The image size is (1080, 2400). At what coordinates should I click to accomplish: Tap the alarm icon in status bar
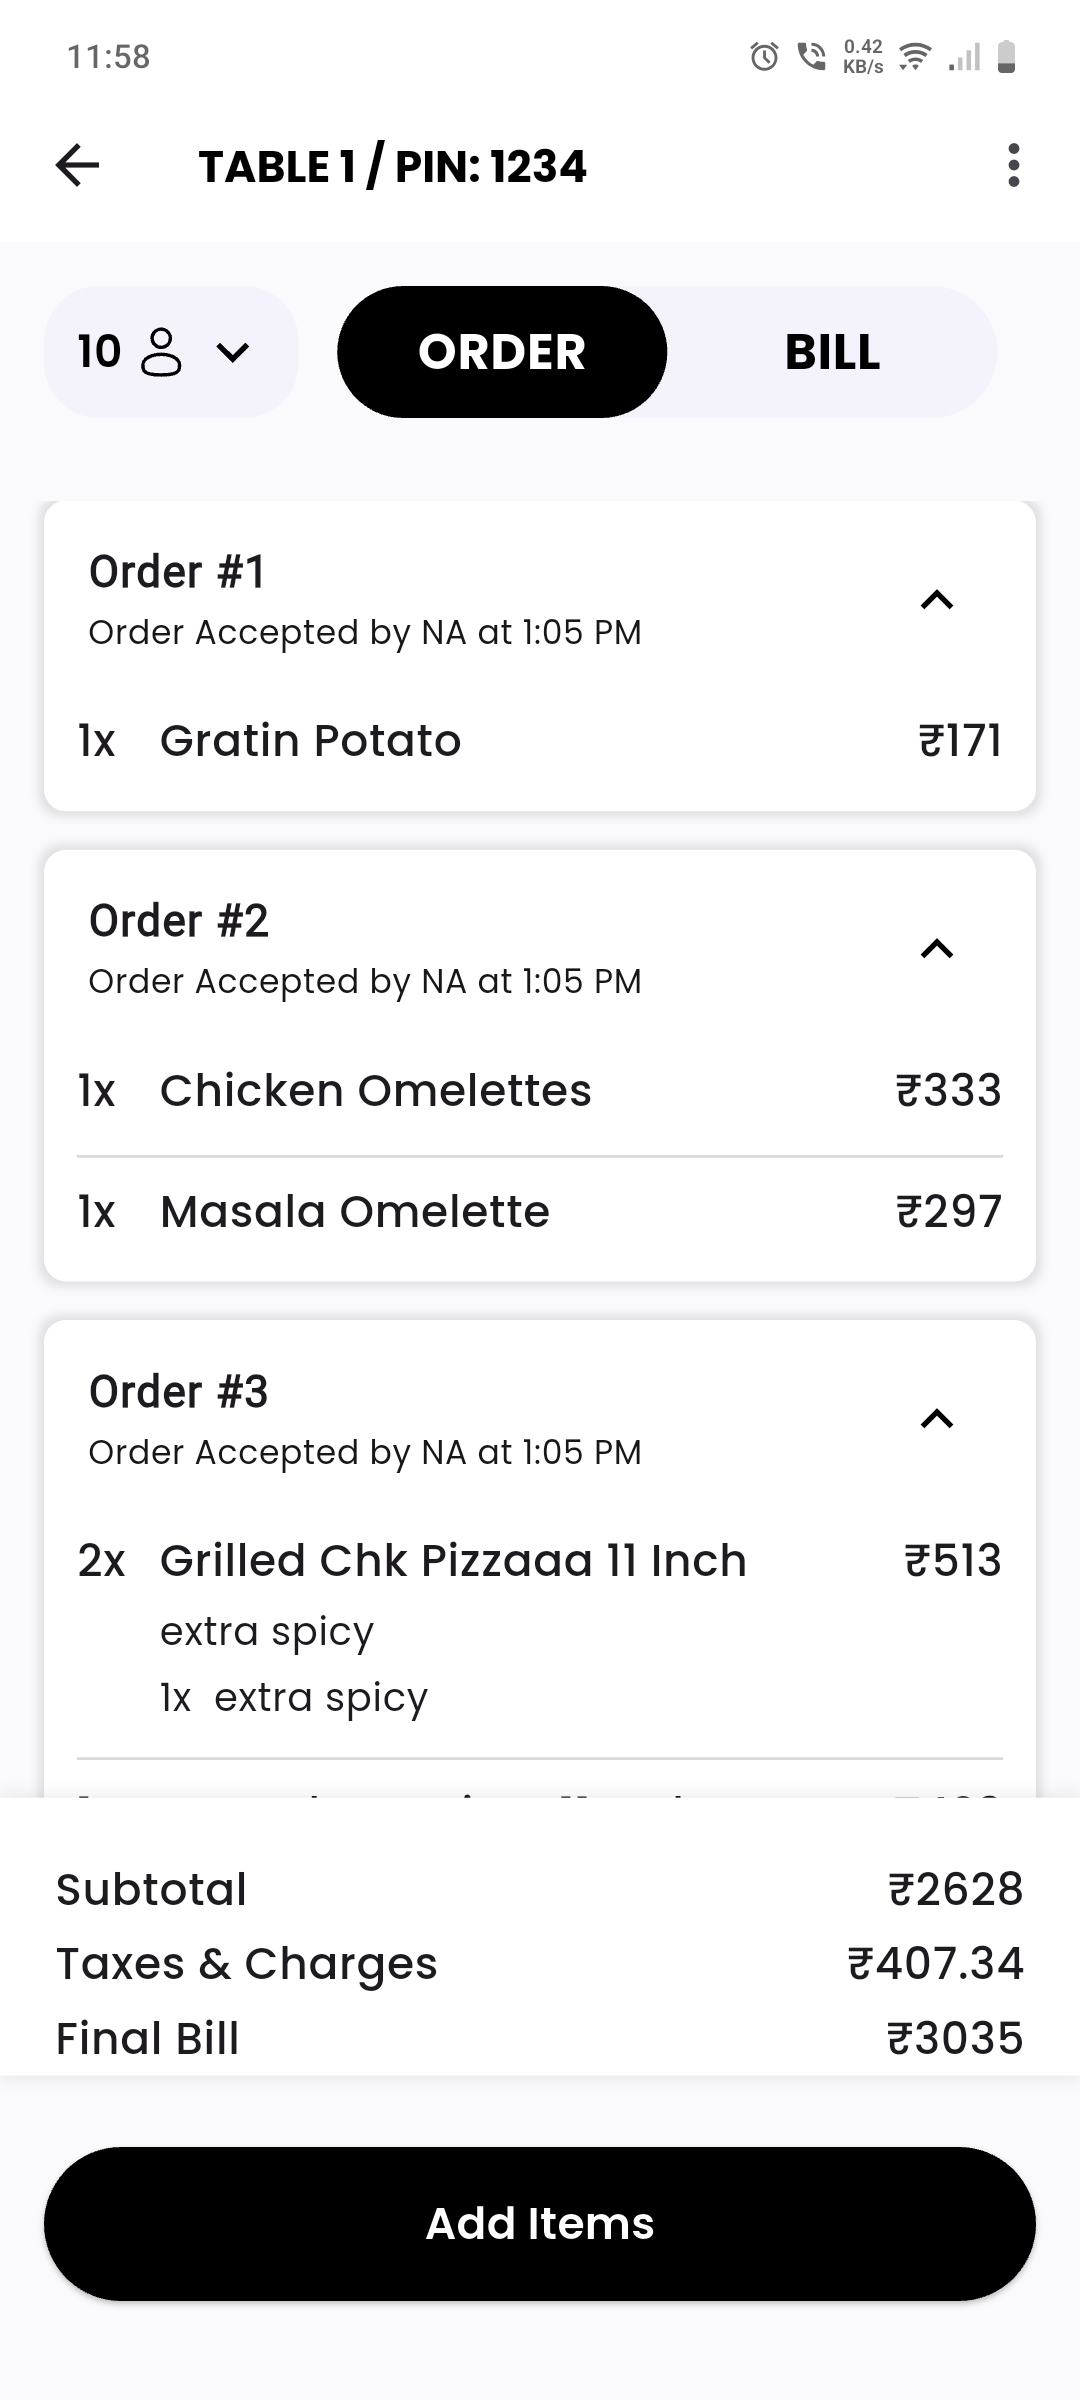pyautogui.click(x=764, y=57)
